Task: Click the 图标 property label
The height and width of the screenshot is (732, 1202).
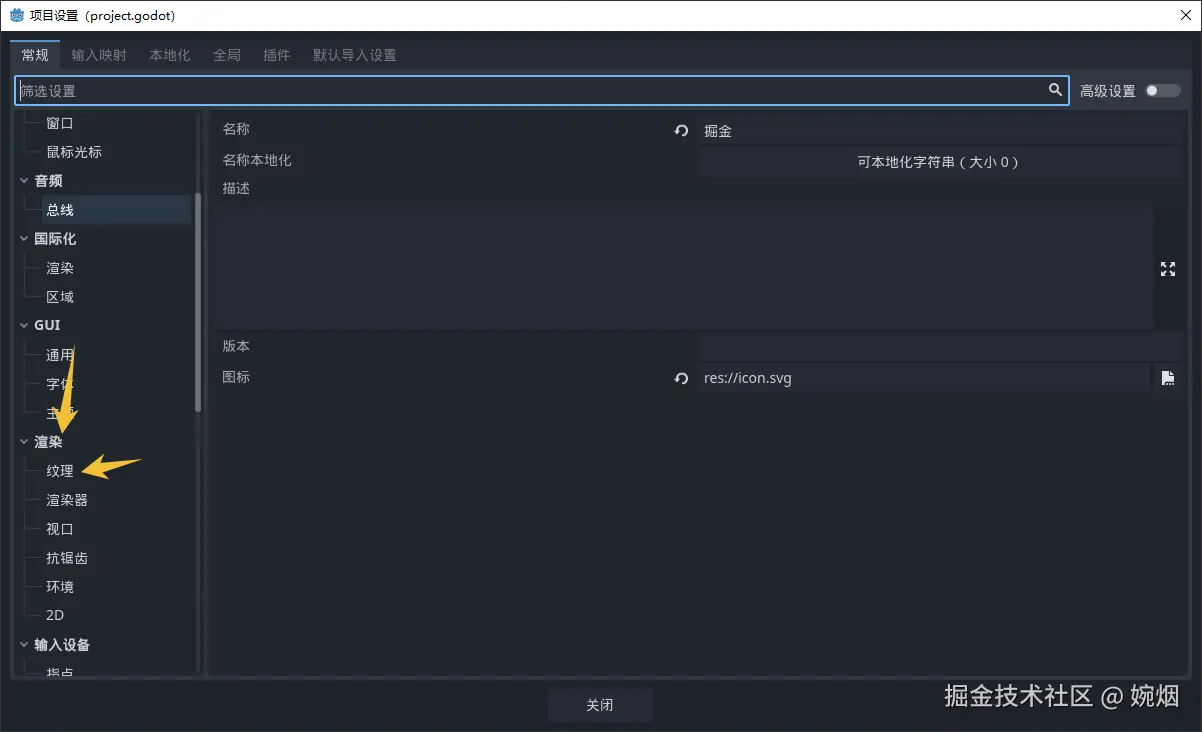Action: [236, 377]
